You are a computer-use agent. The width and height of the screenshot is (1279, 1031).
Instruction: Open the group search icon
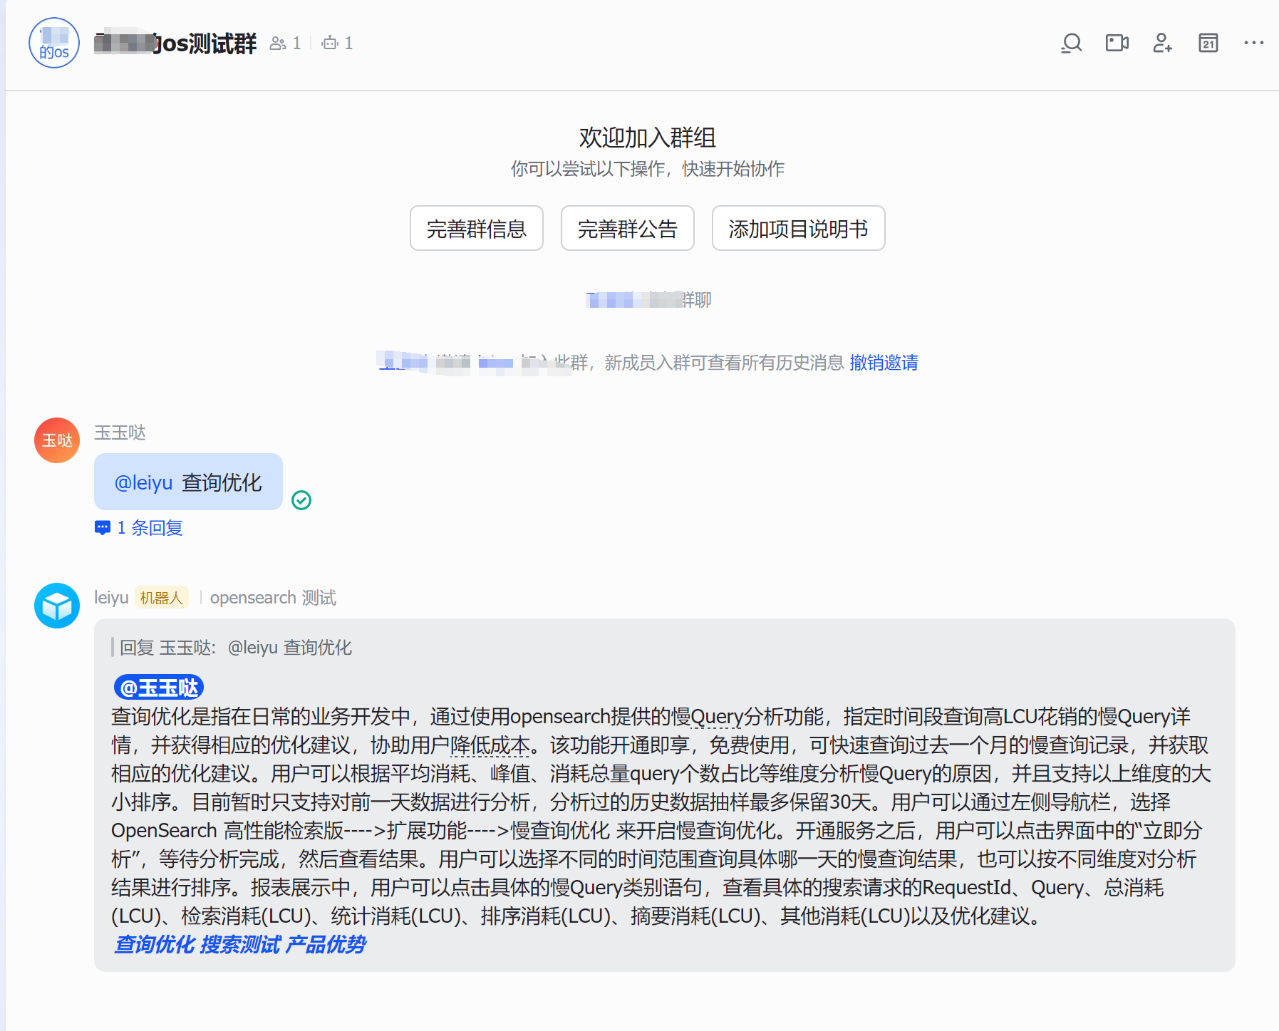tap(1071, 43)
